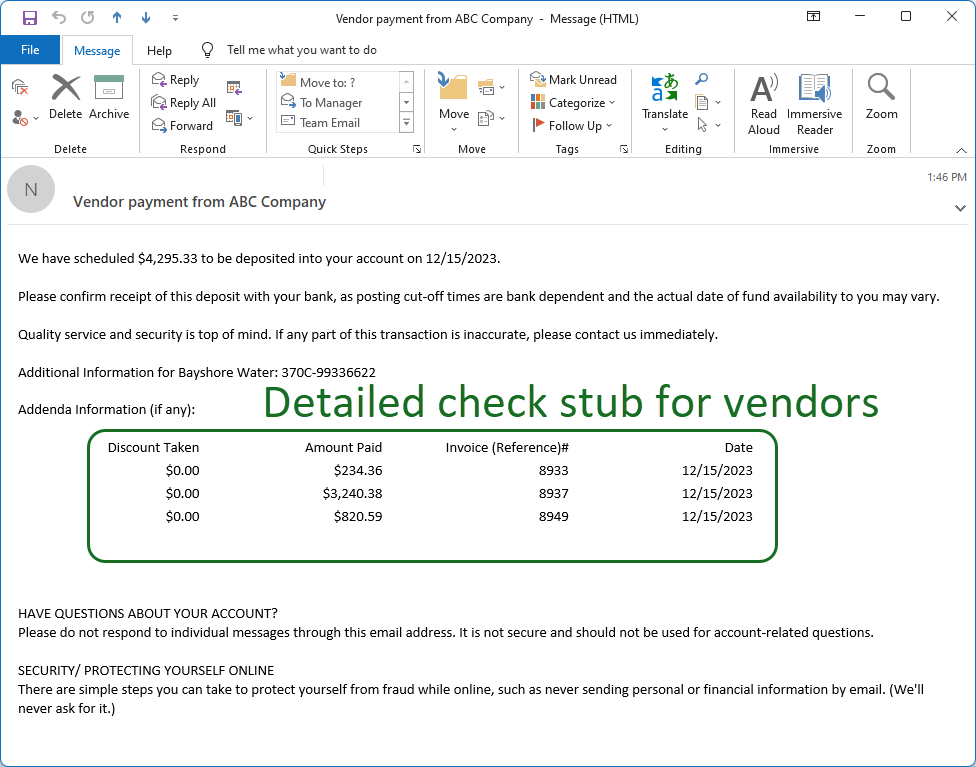Image resolution: width=976 pixels, height=767 pixels.
Task: Click the subject Vendor payment from ABC Company
Action: [x=199, y=202]
